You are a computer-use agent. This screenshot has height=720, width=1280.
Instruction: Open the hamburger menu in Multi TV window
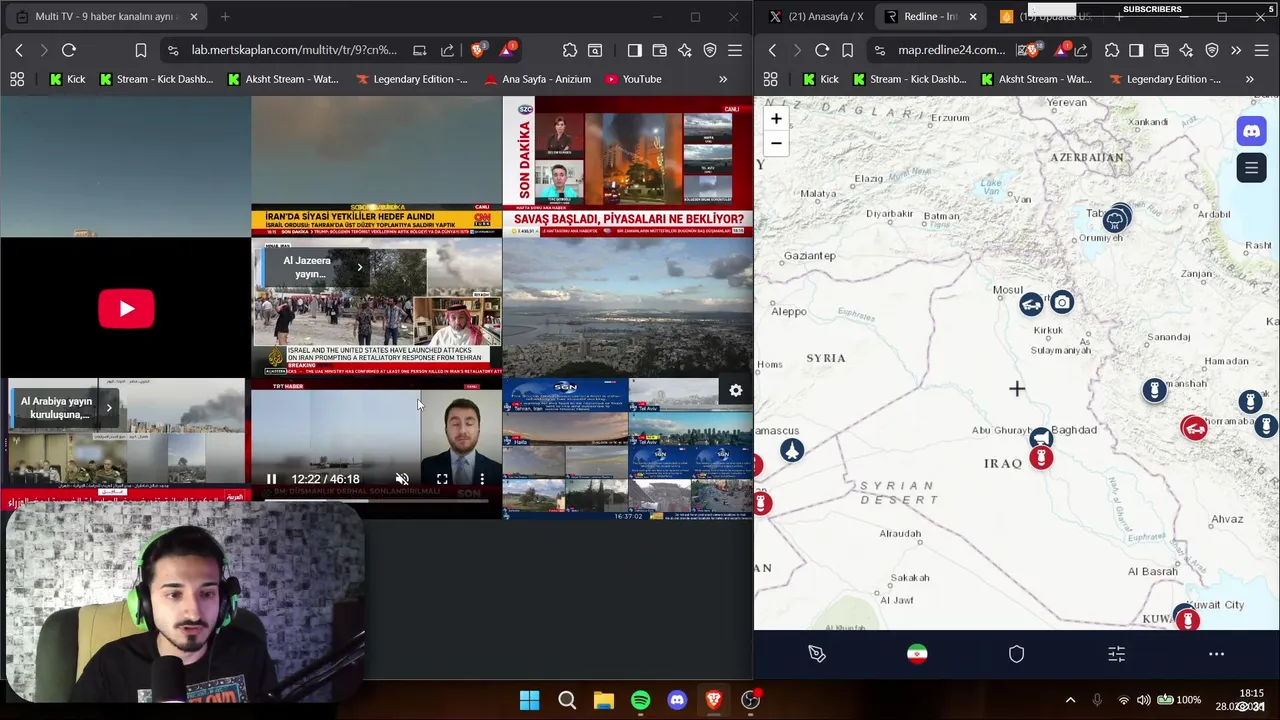(x=735, y=50)
